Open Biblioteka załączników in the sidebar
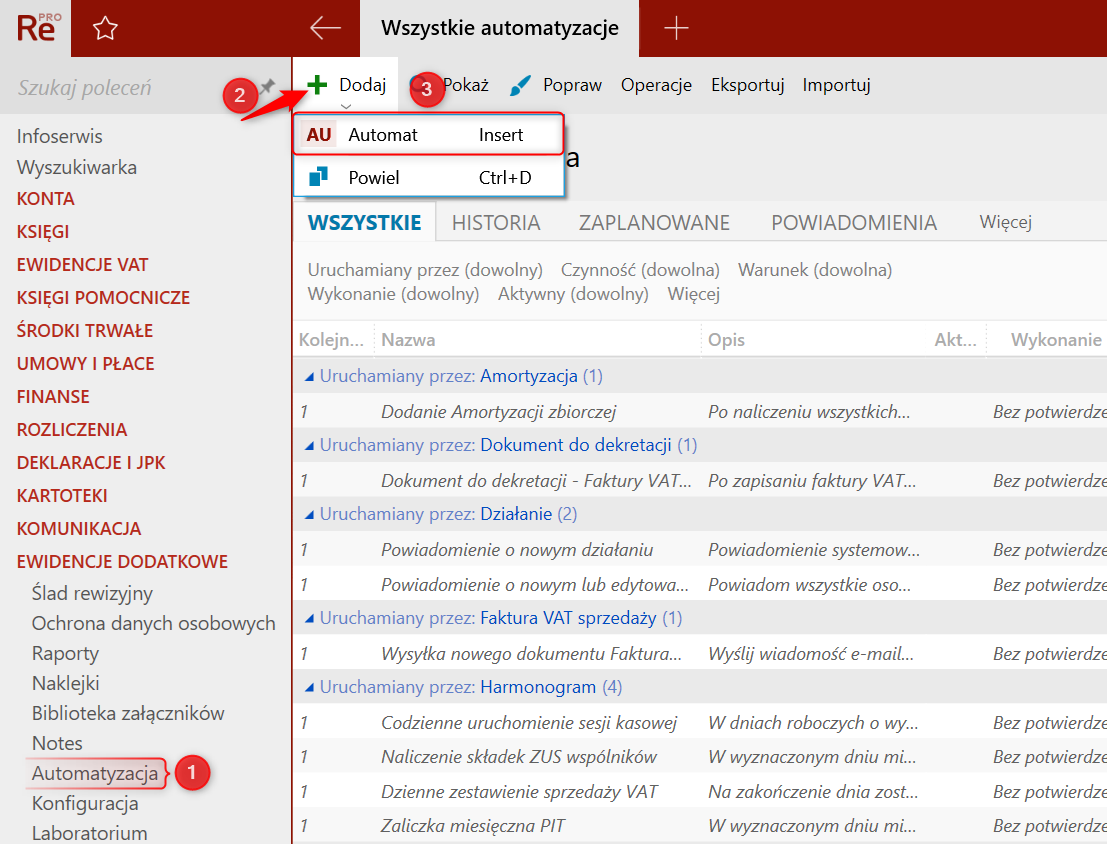 click(128, 713)
